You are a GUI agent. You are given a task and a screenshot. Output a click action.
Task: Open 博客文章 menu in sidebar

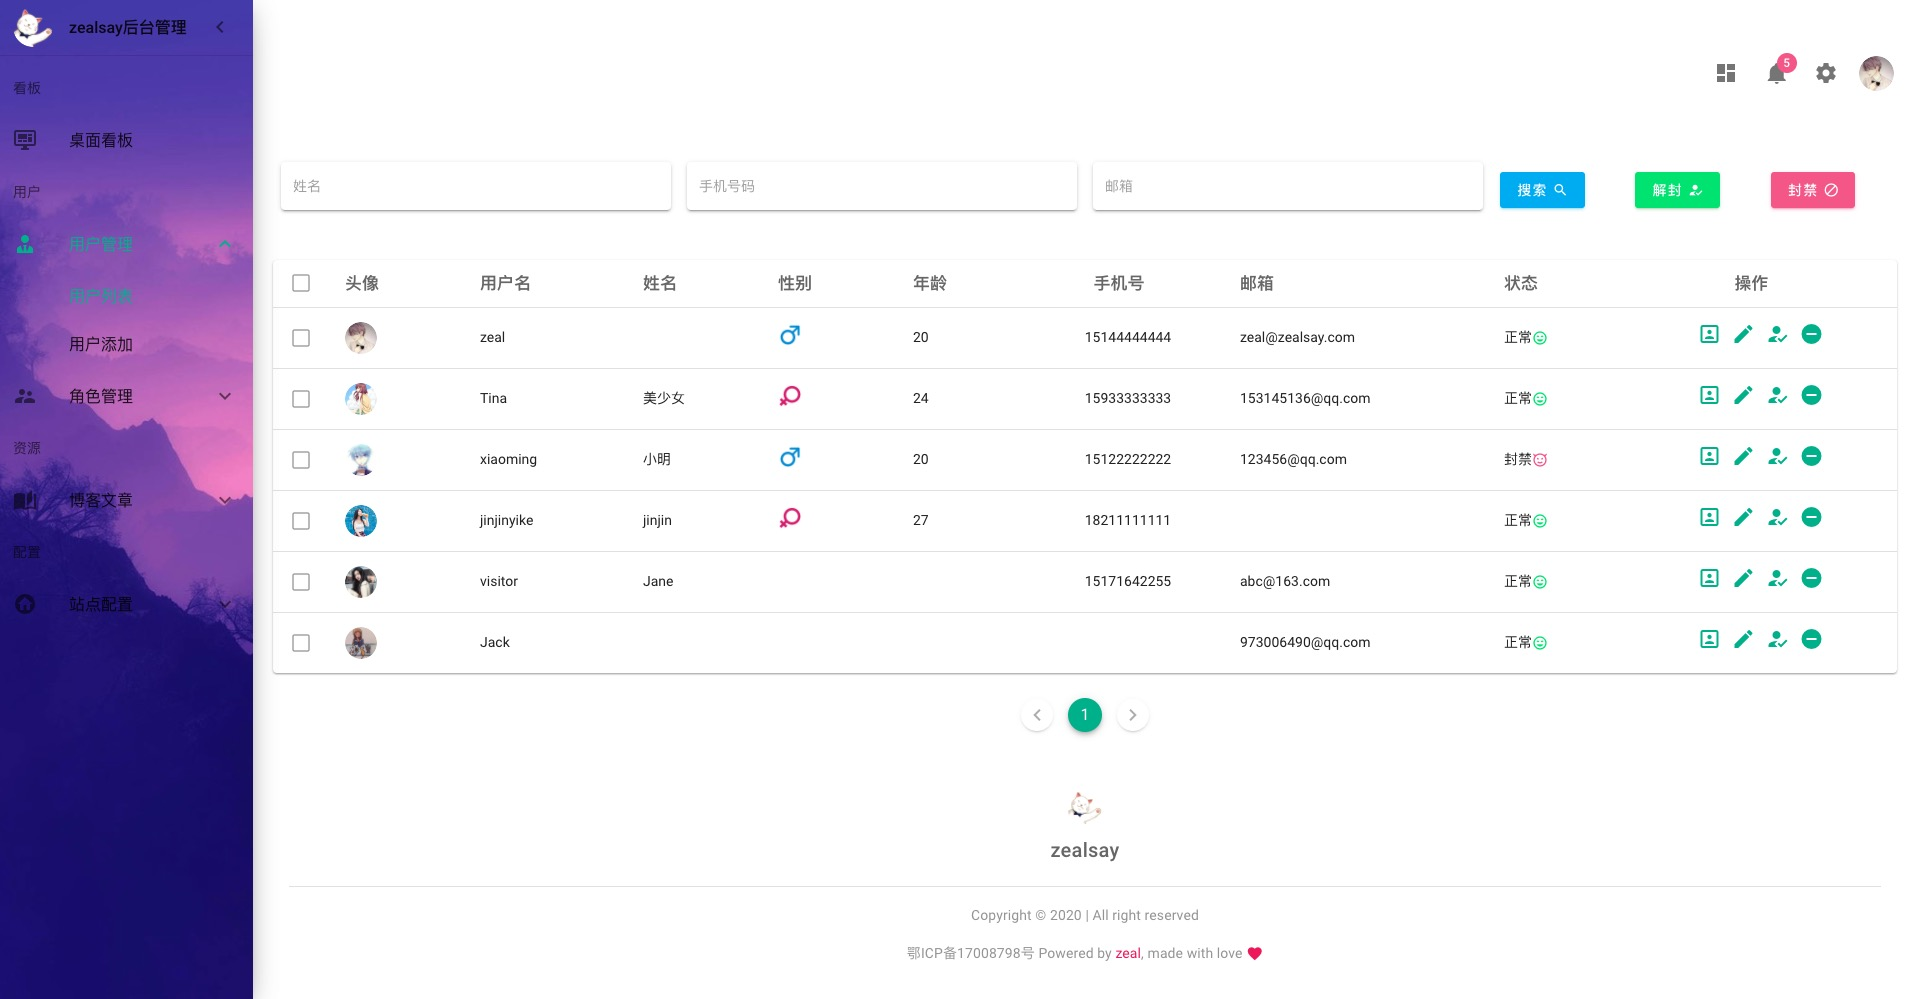pos(126,500)
